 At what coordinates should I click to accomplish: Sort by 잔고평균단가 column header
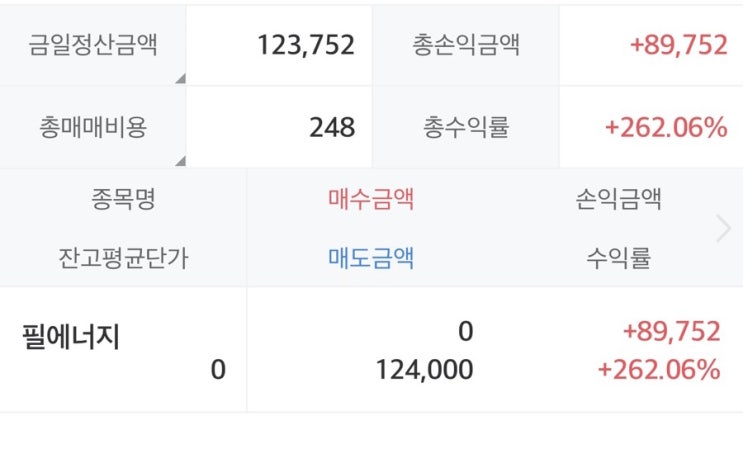(x=123, y=258)
